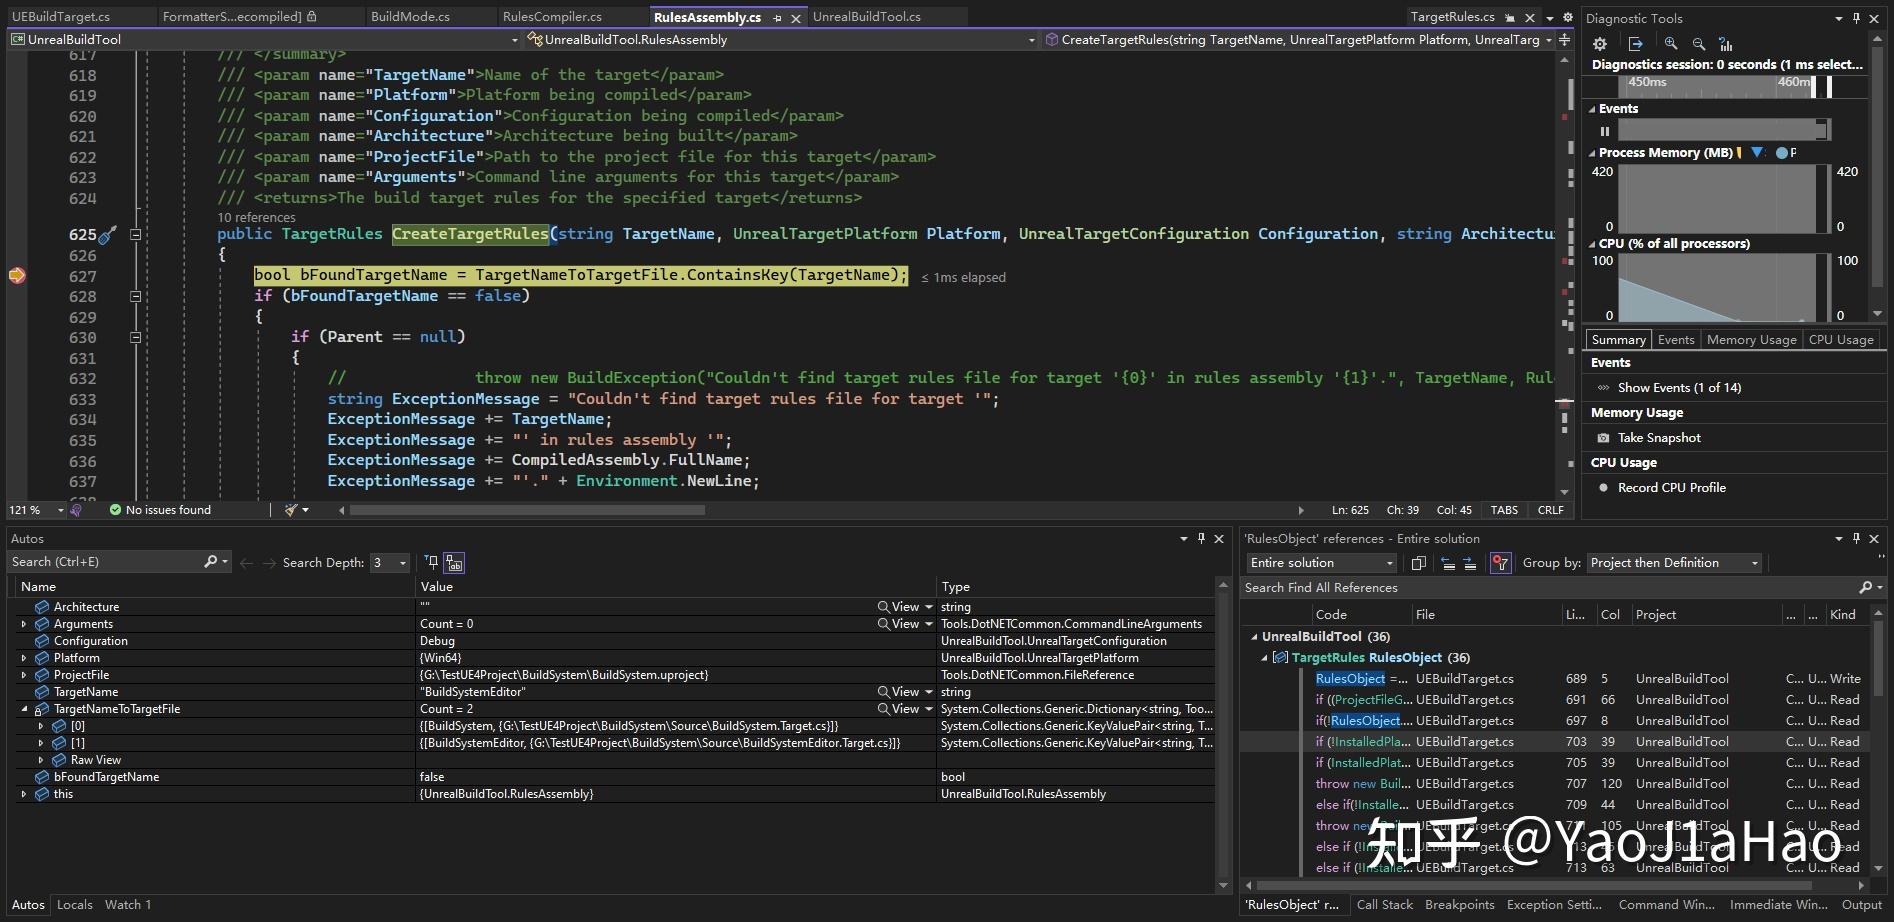Open the Diagnostic Tools settings gear

tap(1600, 44)
